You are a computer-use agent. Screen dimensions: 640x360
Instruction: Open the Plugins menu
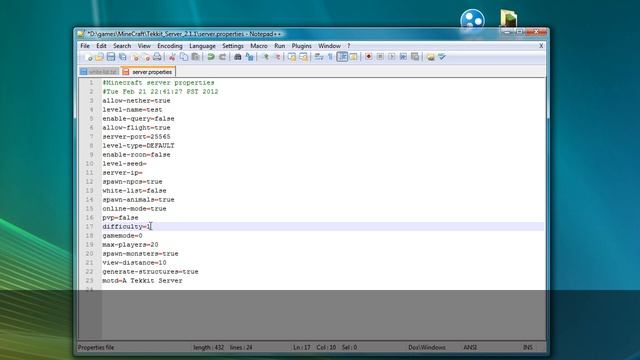click(301, 46)
